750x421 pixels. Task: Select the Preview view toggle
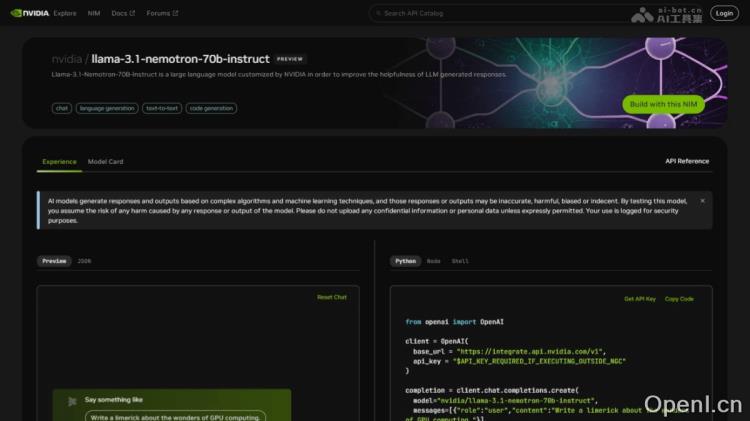click(54, 261)
